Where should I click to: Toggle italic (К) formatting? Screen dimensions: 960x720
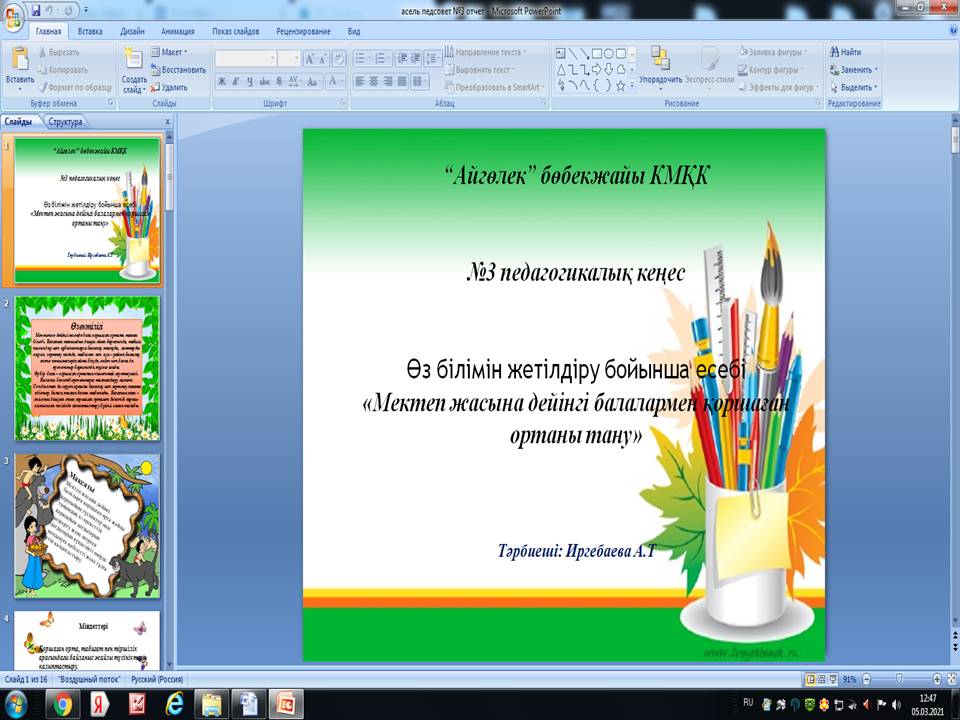237,82
